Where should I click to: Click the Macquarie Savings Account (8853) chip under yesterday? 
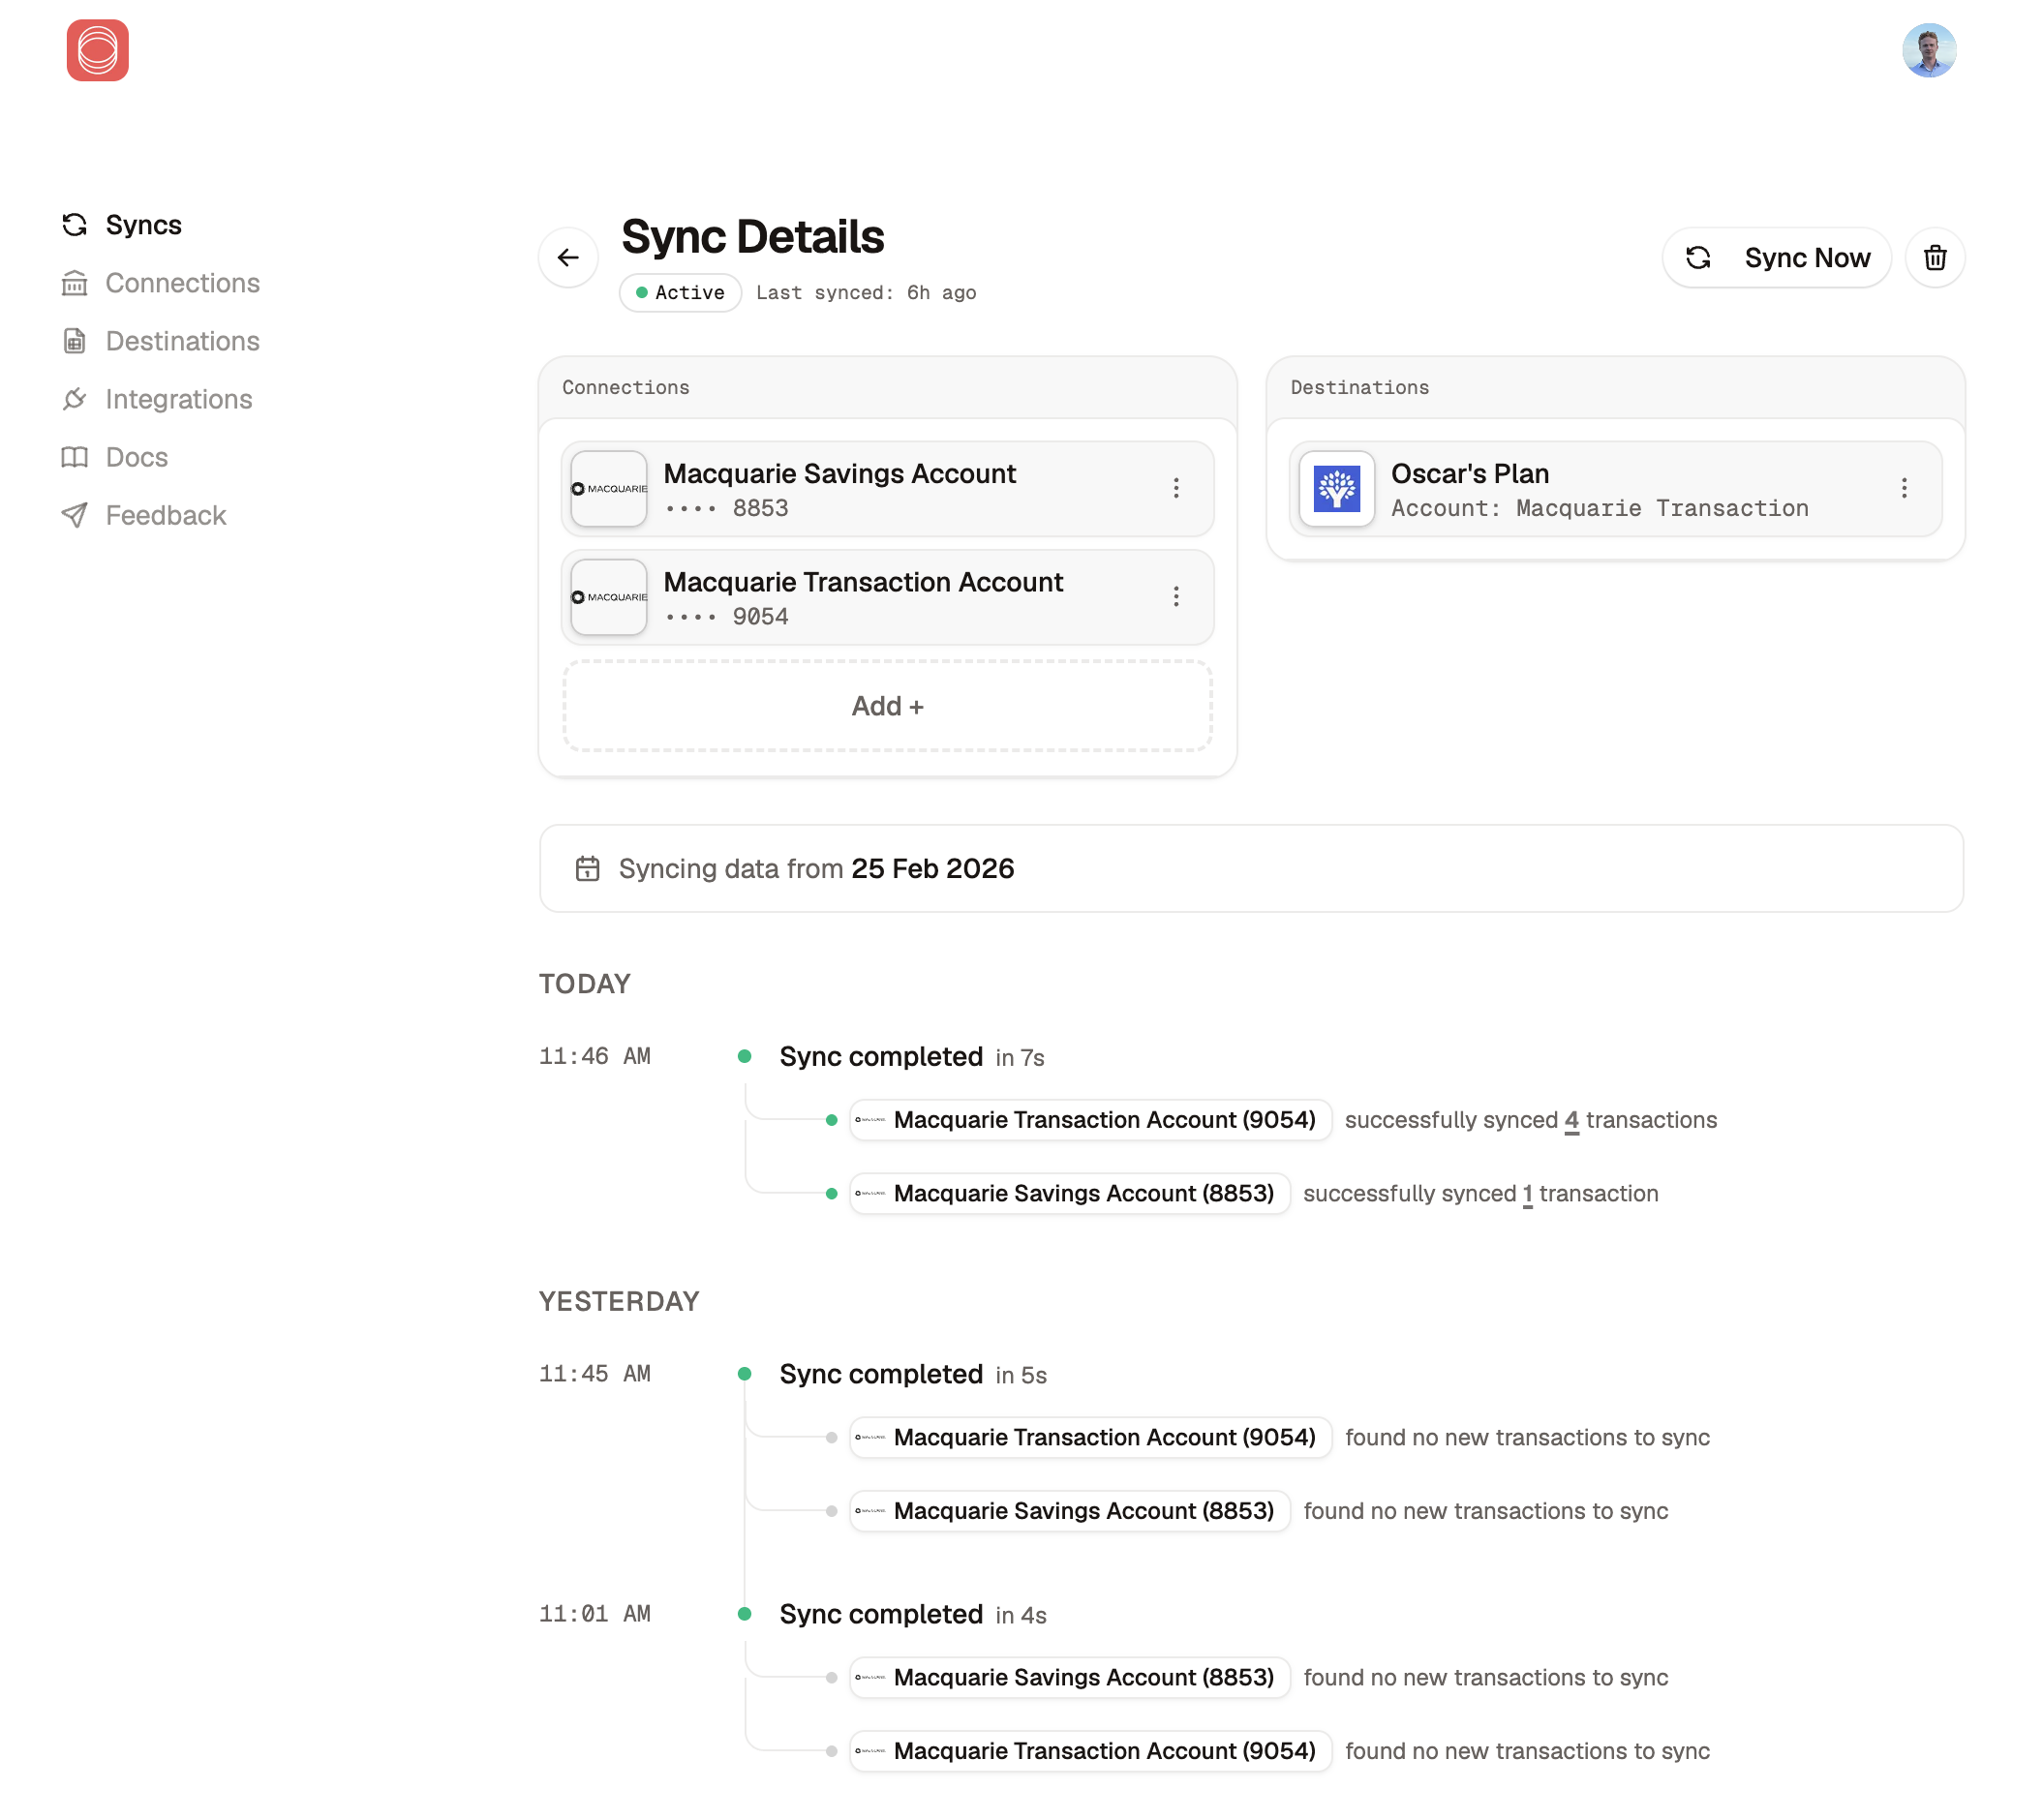[x=1068, y=1511]
